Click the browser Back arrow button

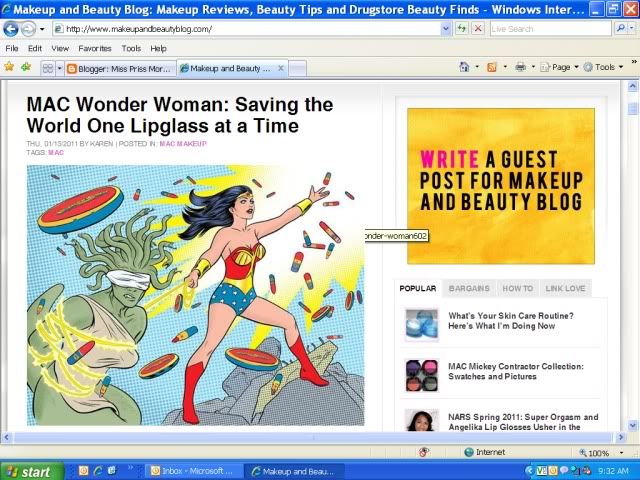11,29
